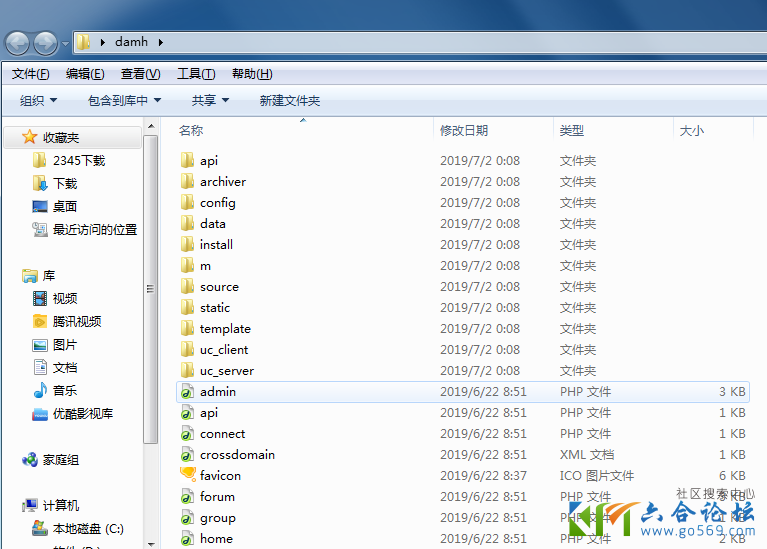
Task: Open the uc_server folder icon
Action: [x=187, y=371]
